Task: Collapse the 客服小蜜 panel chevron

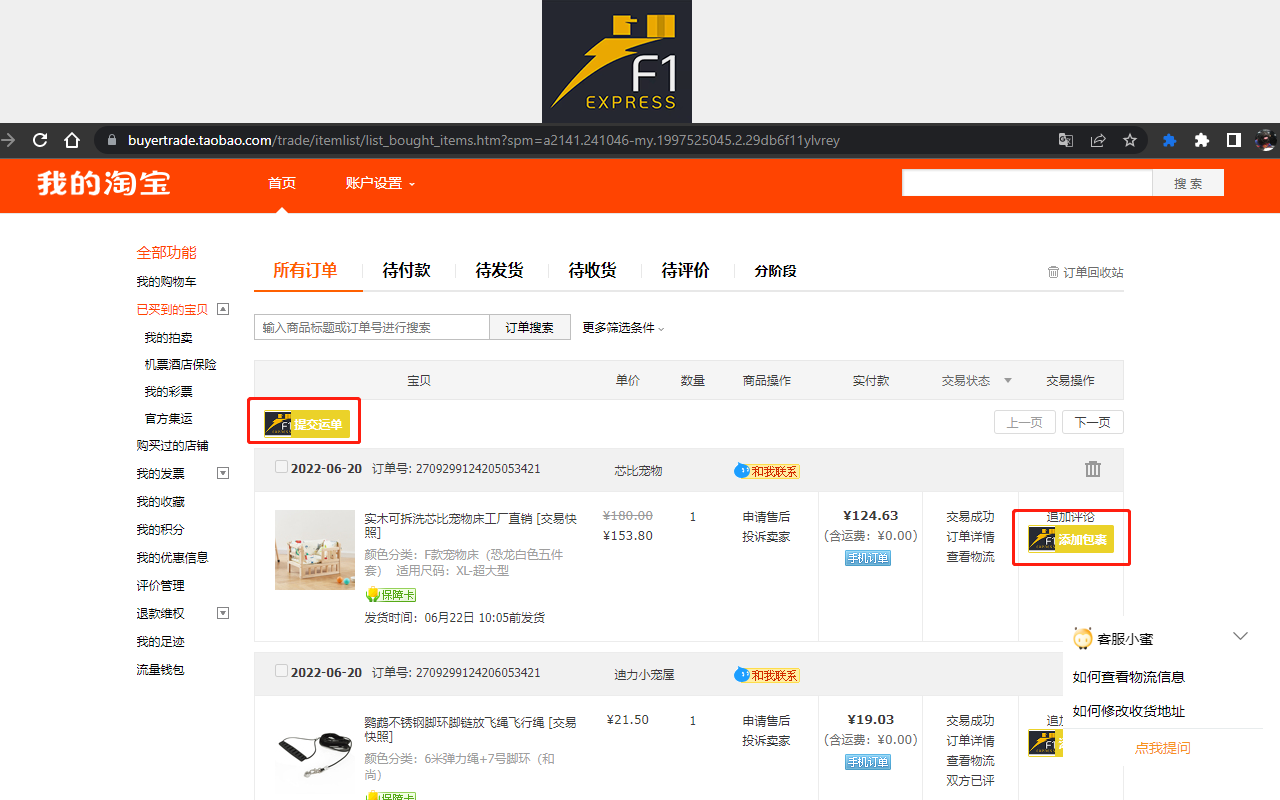Action: (x=1241, y=636)
